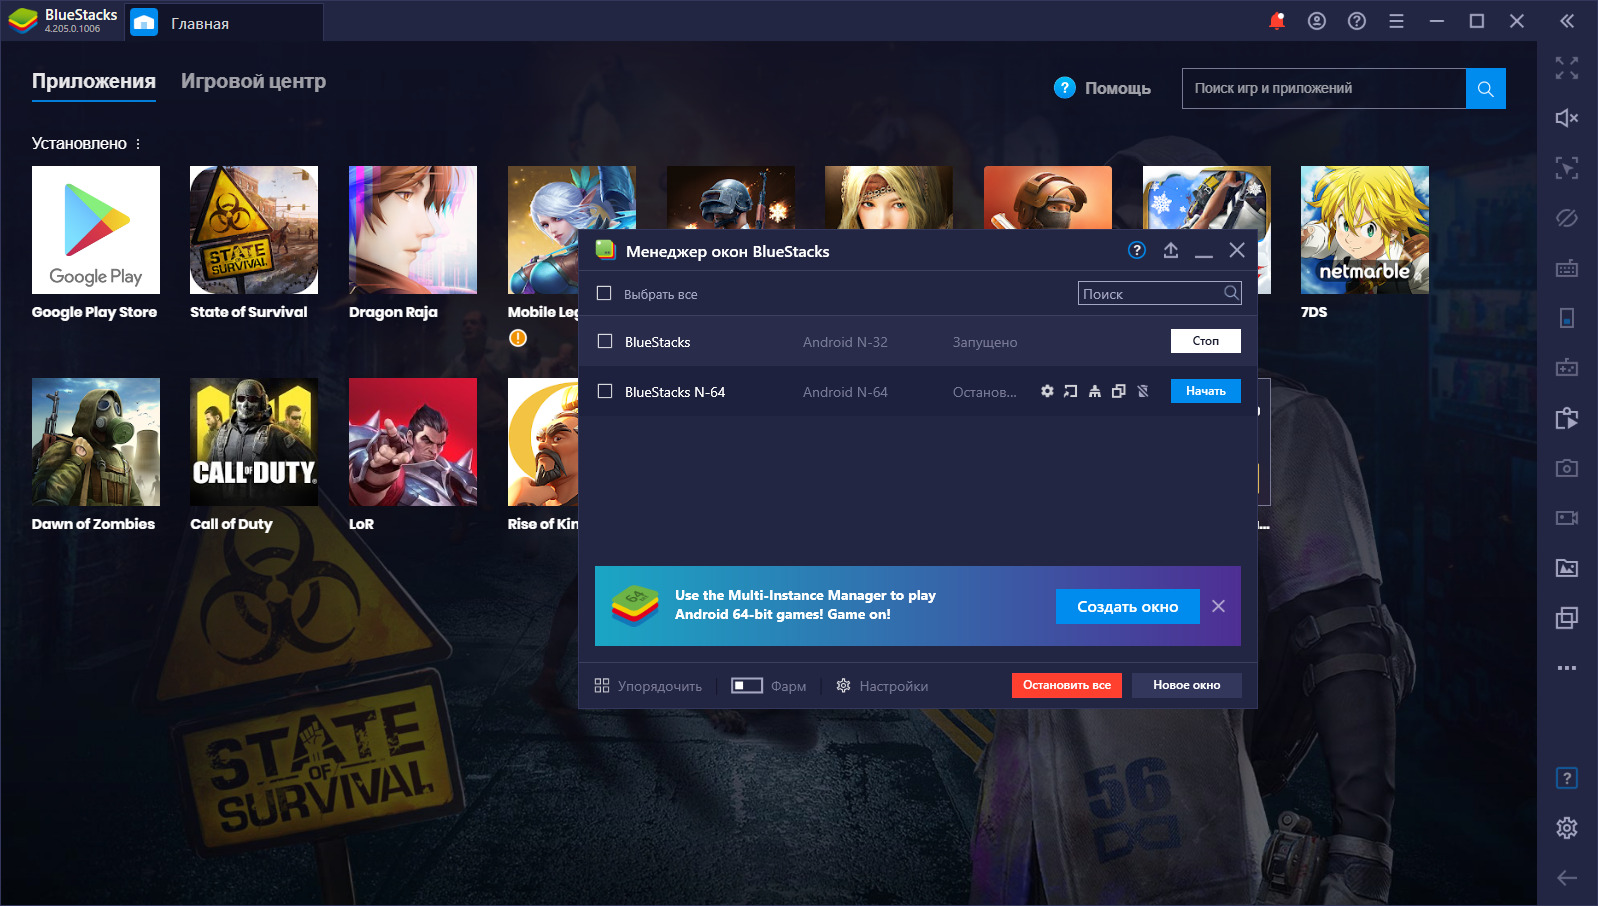Lock the mouse cursor from sidebar
The height and width of the screenshot is (906, 1598).
[x=1567, y=168]
